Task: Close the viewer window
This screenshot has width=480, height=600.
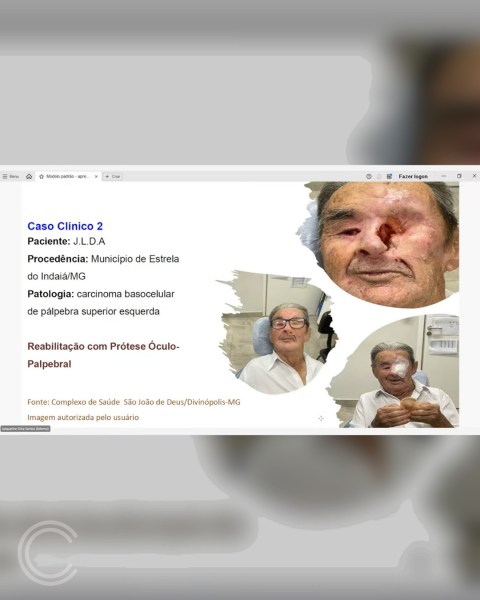Action: point(474,176)
